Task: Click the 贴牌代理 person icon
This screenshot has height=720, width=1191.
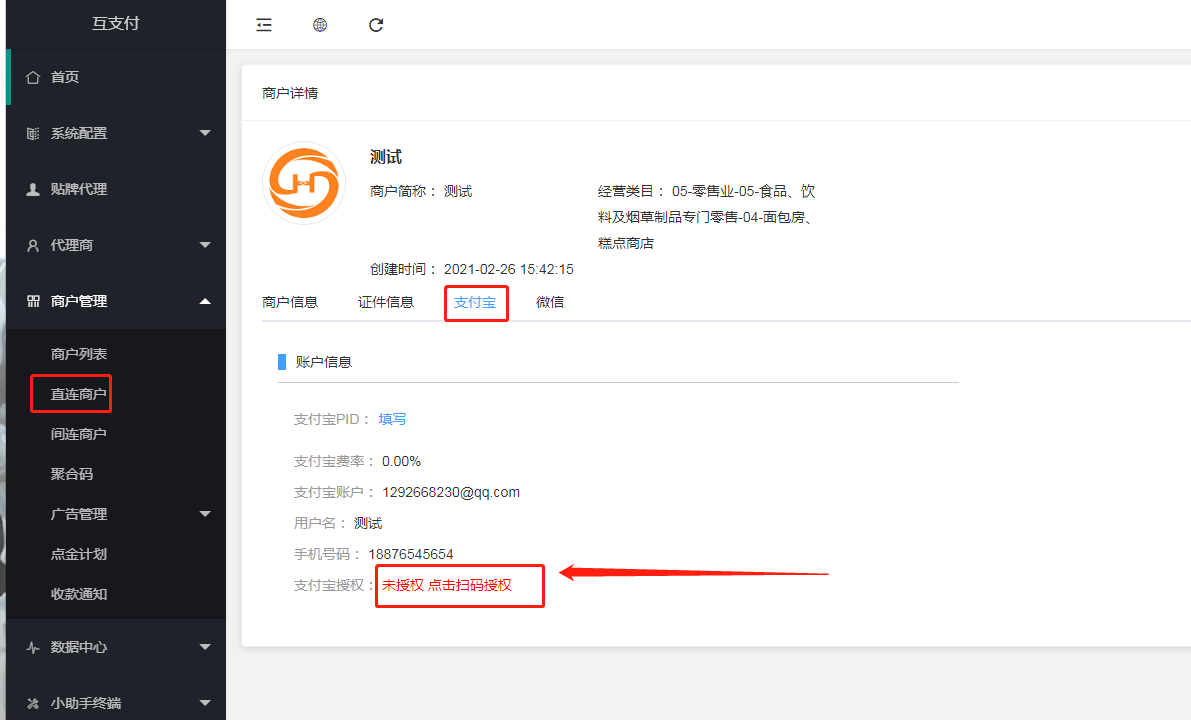Action: click(x=33, y=189)
